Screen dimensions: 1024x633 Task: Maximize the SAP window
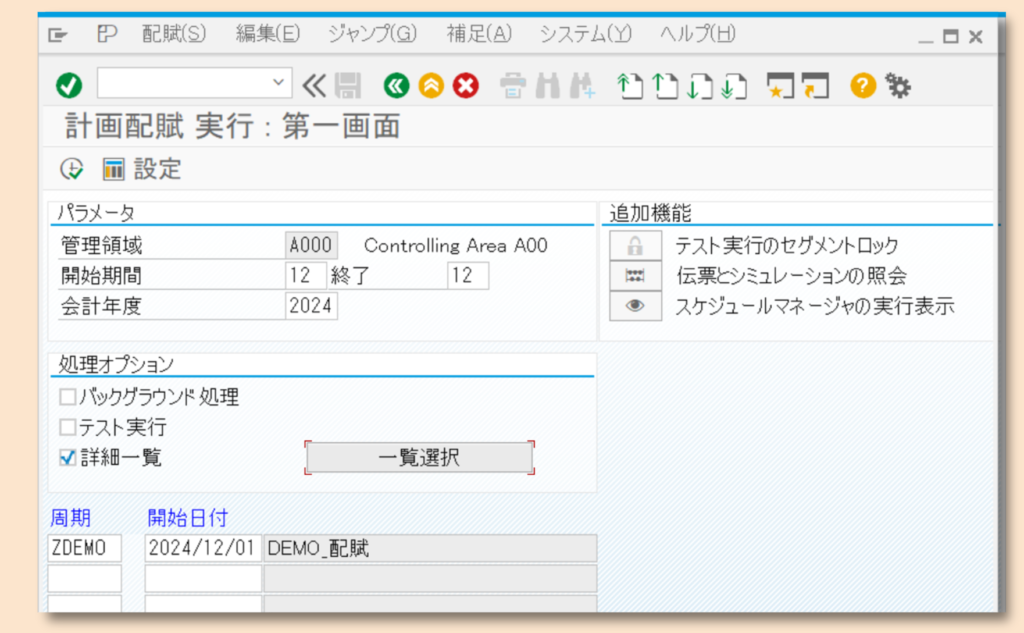tap(951, 37)
